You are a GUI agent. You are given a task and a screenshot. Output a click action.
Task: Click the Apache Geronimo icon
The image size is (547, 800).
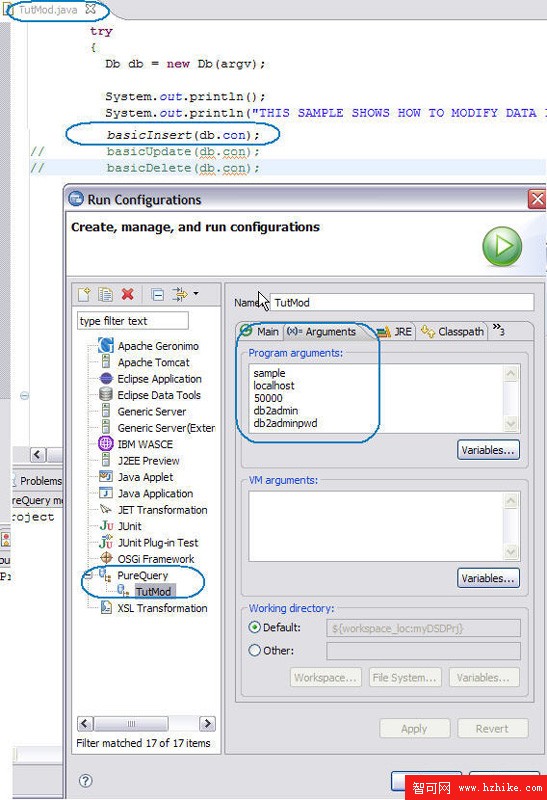tap(106, 345)
